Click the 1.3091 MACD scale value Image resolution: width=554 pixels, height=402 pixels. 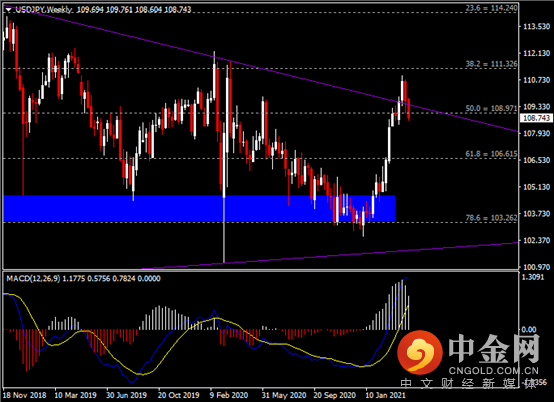click(x=532, y=277)
